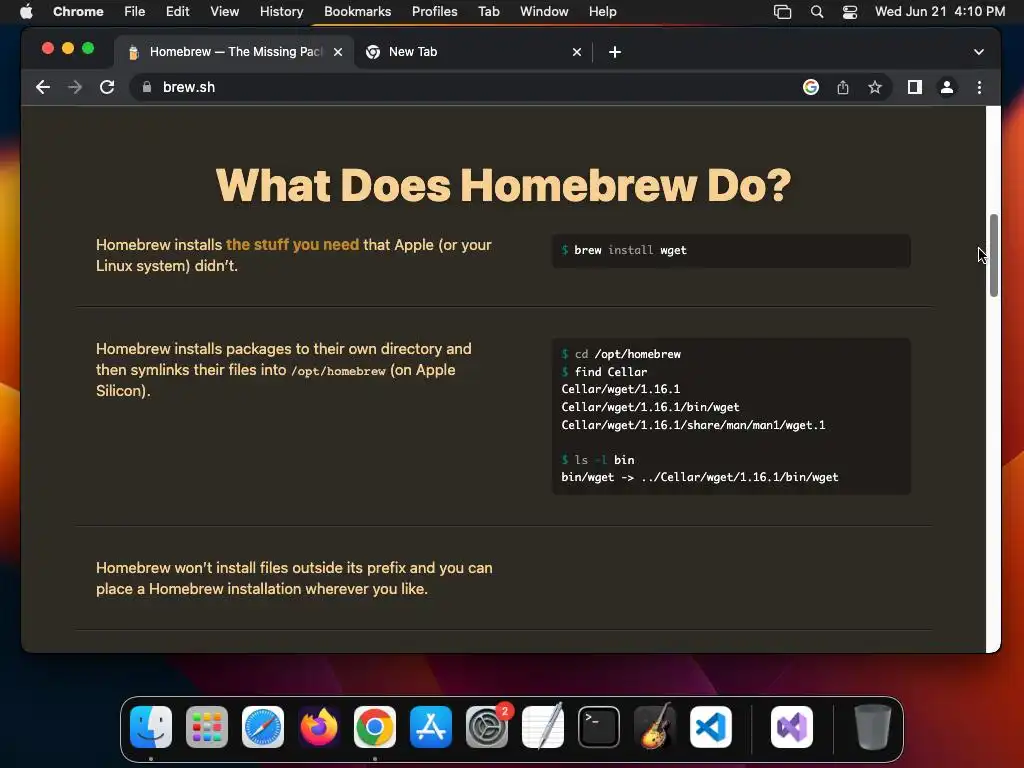Image resolution: width=1024 pixels, height=768 pixels.
Task: Launch Safari from the Dock
Action: (263, 727)
